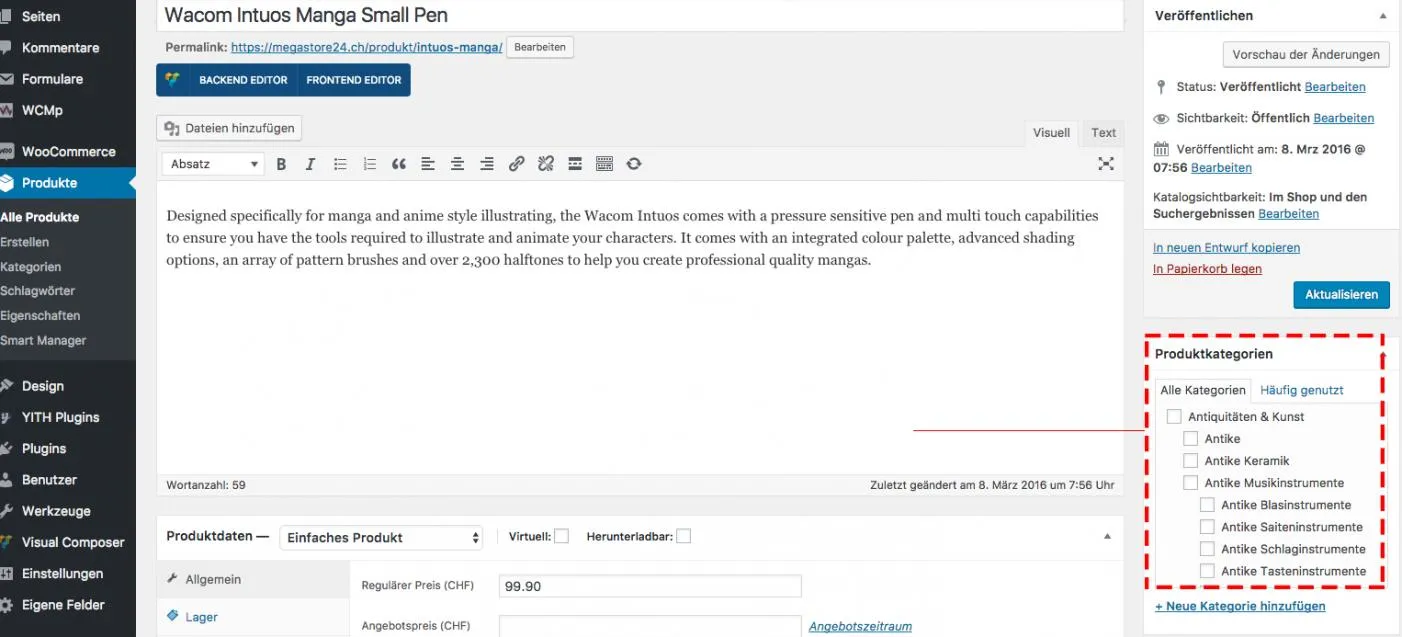Open the Absatz paragraph format dropdown

click(213, 164)
